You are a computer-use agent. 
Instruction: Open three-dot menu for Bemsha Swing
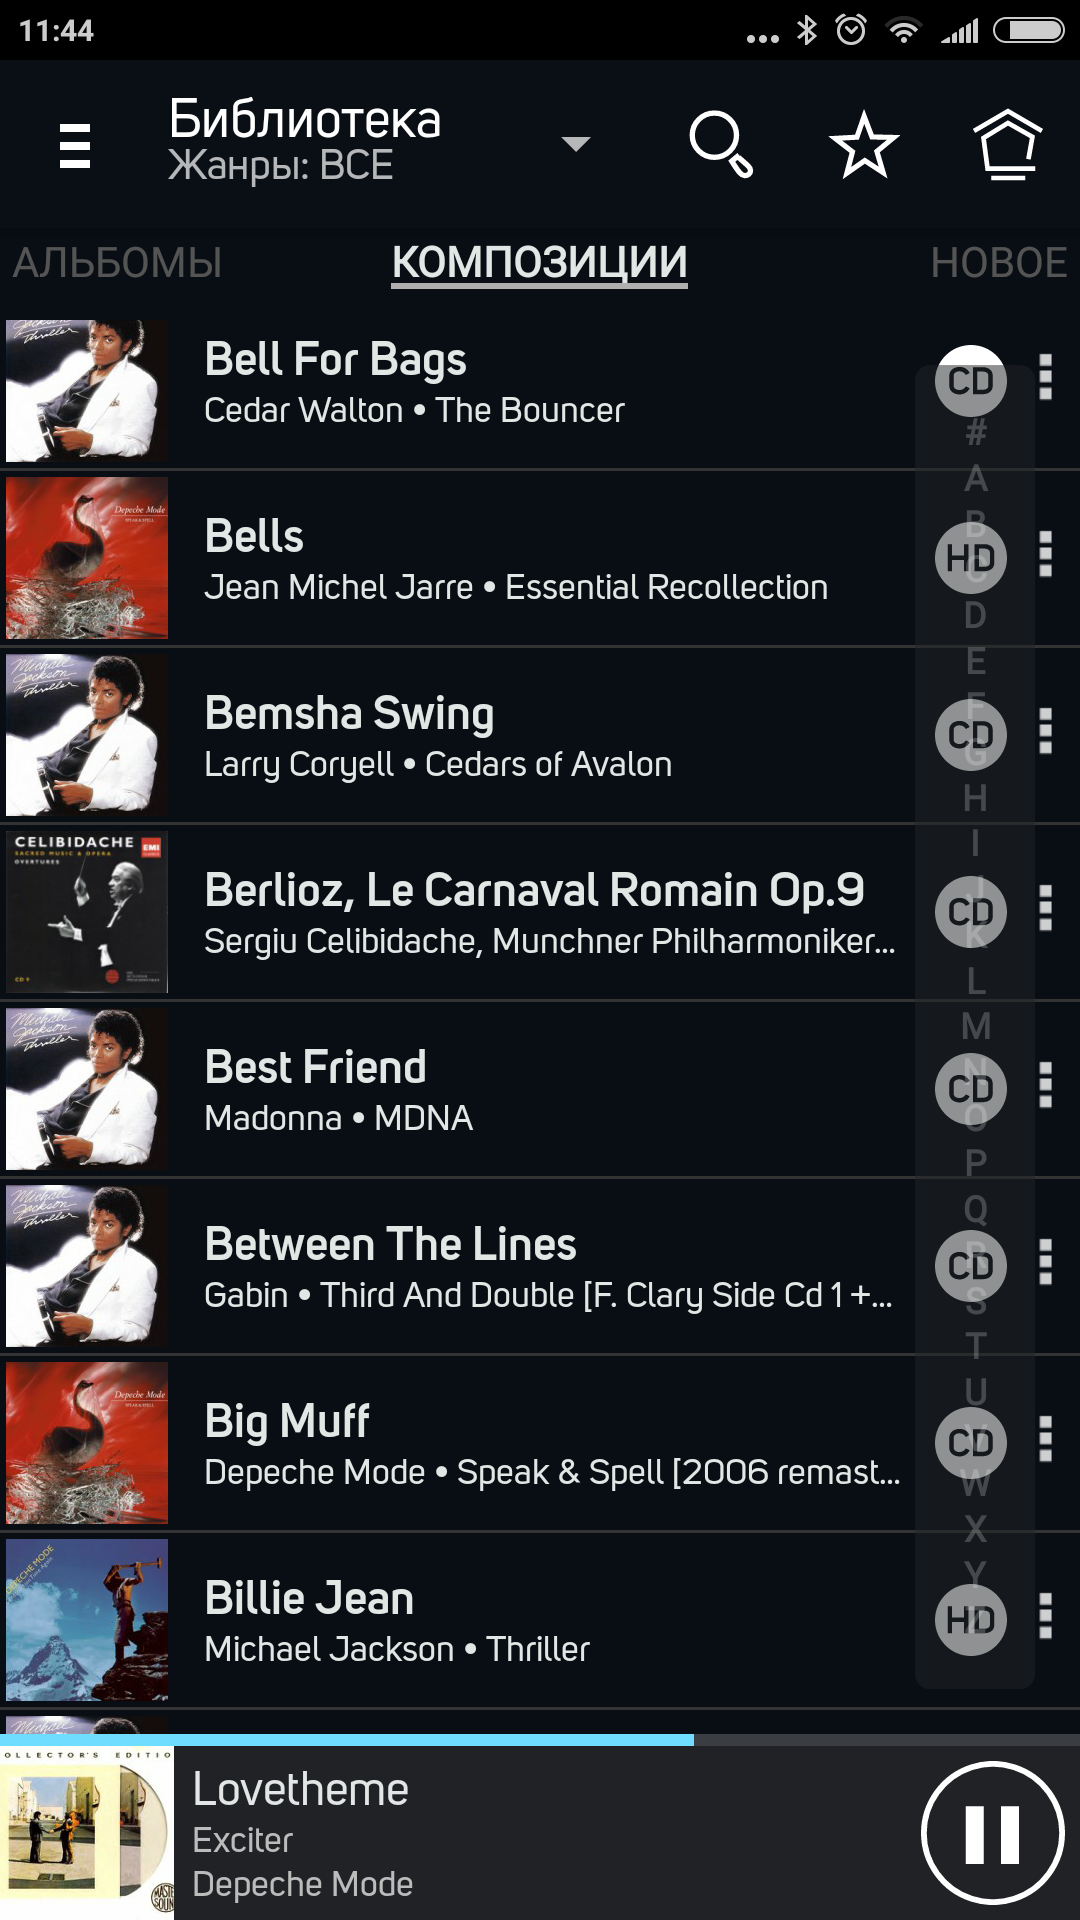point(1046,732)
